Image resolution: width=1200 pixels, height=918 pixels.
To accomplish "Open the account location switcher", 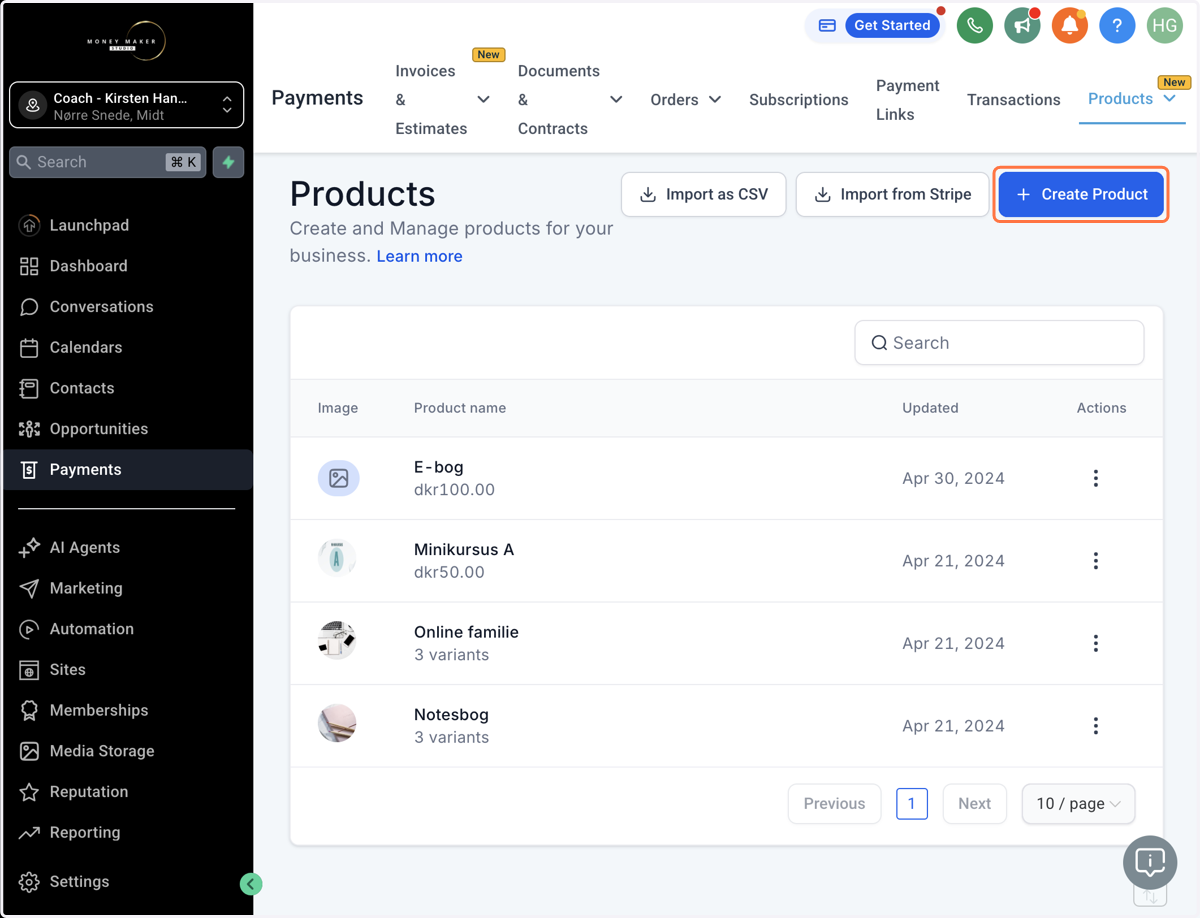I will (x=126, y=105).
